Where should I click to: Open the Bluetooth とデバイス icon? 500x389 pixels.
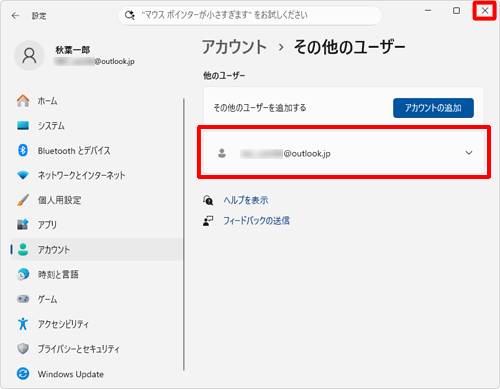click(23, 150)
